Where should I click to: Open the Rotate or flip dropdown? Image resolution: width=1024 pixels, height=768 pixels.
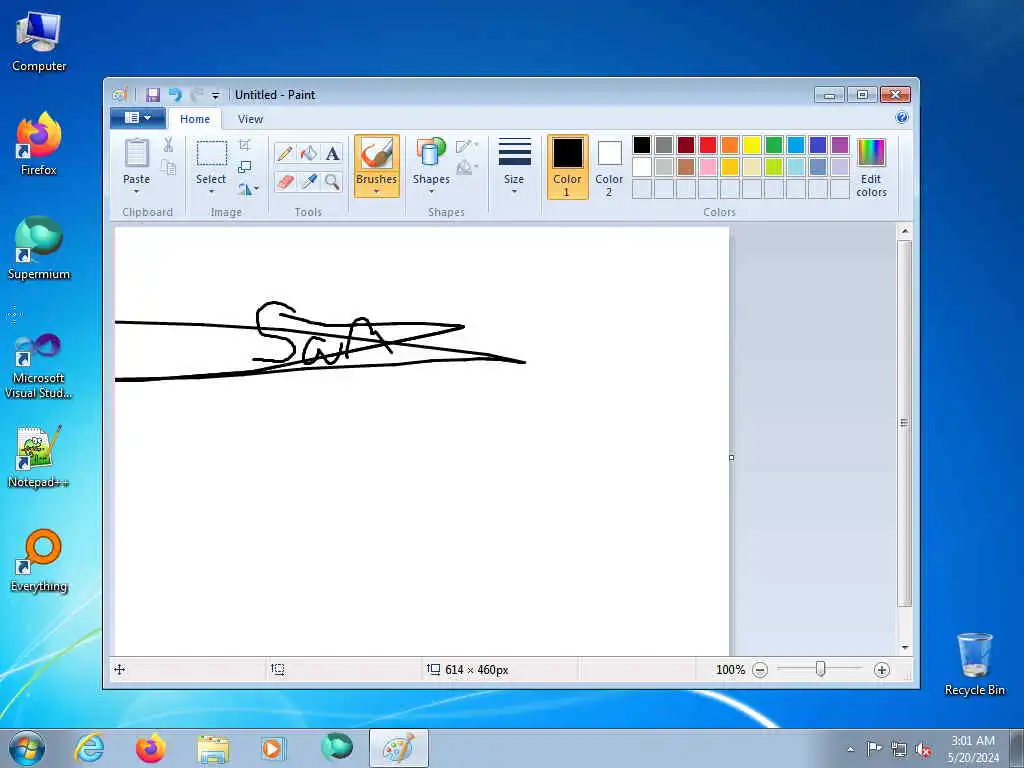[248, 189]
